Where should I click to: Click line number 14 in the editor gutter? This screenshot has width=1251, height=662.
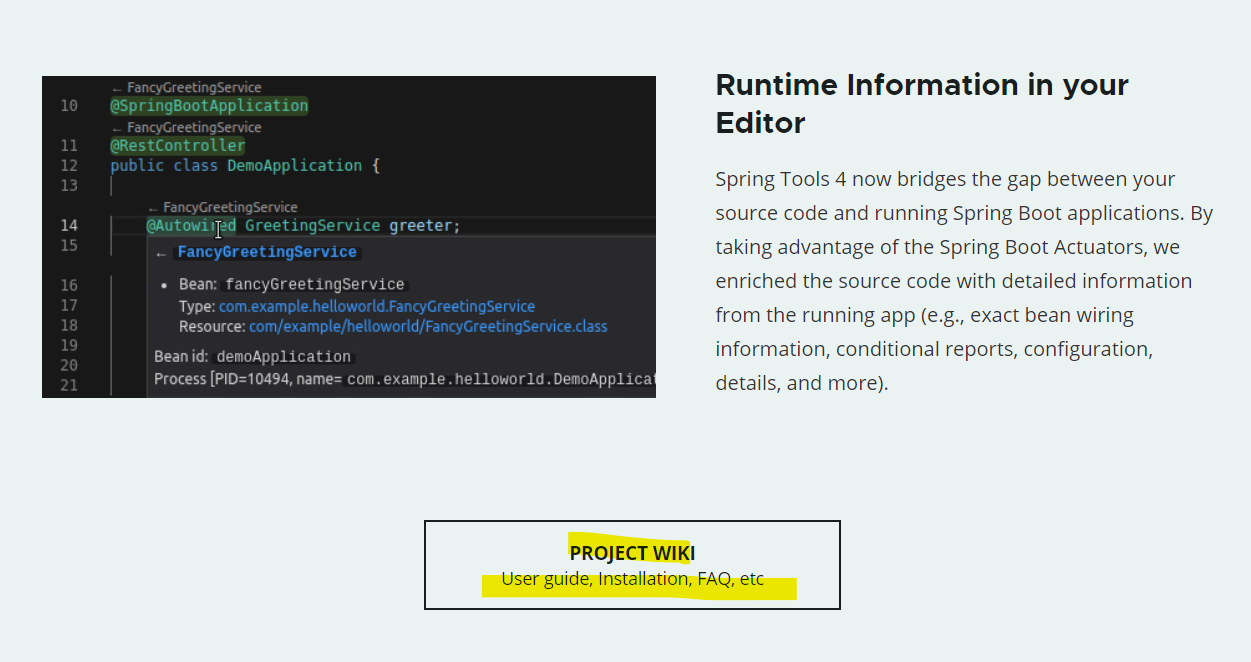69,225
